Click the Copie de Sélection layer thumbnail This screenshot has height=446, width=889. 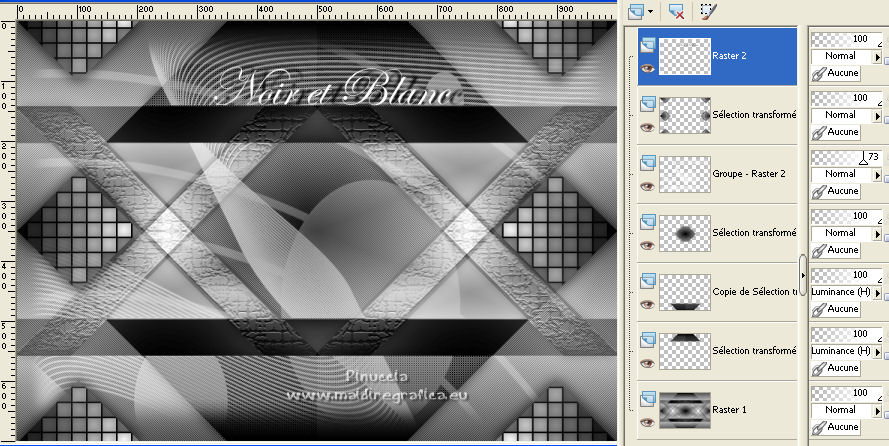click(x=685, y=292)
